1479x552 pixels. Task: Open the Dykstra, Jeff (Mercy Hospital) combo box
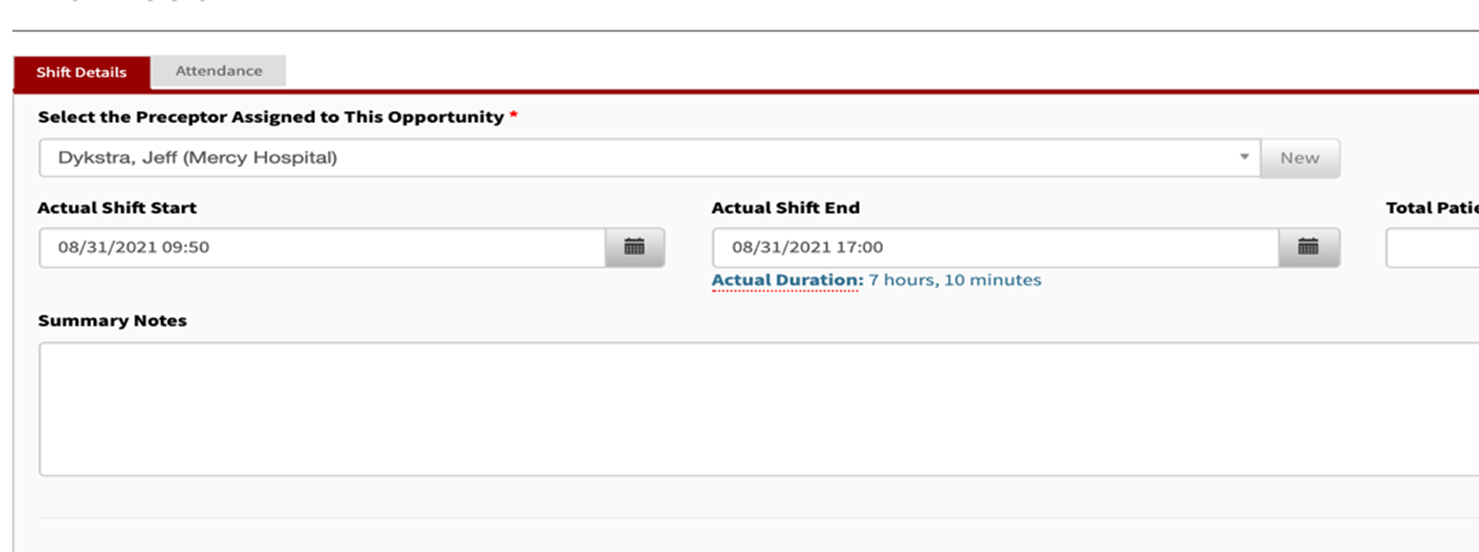[x=649, y=157]
